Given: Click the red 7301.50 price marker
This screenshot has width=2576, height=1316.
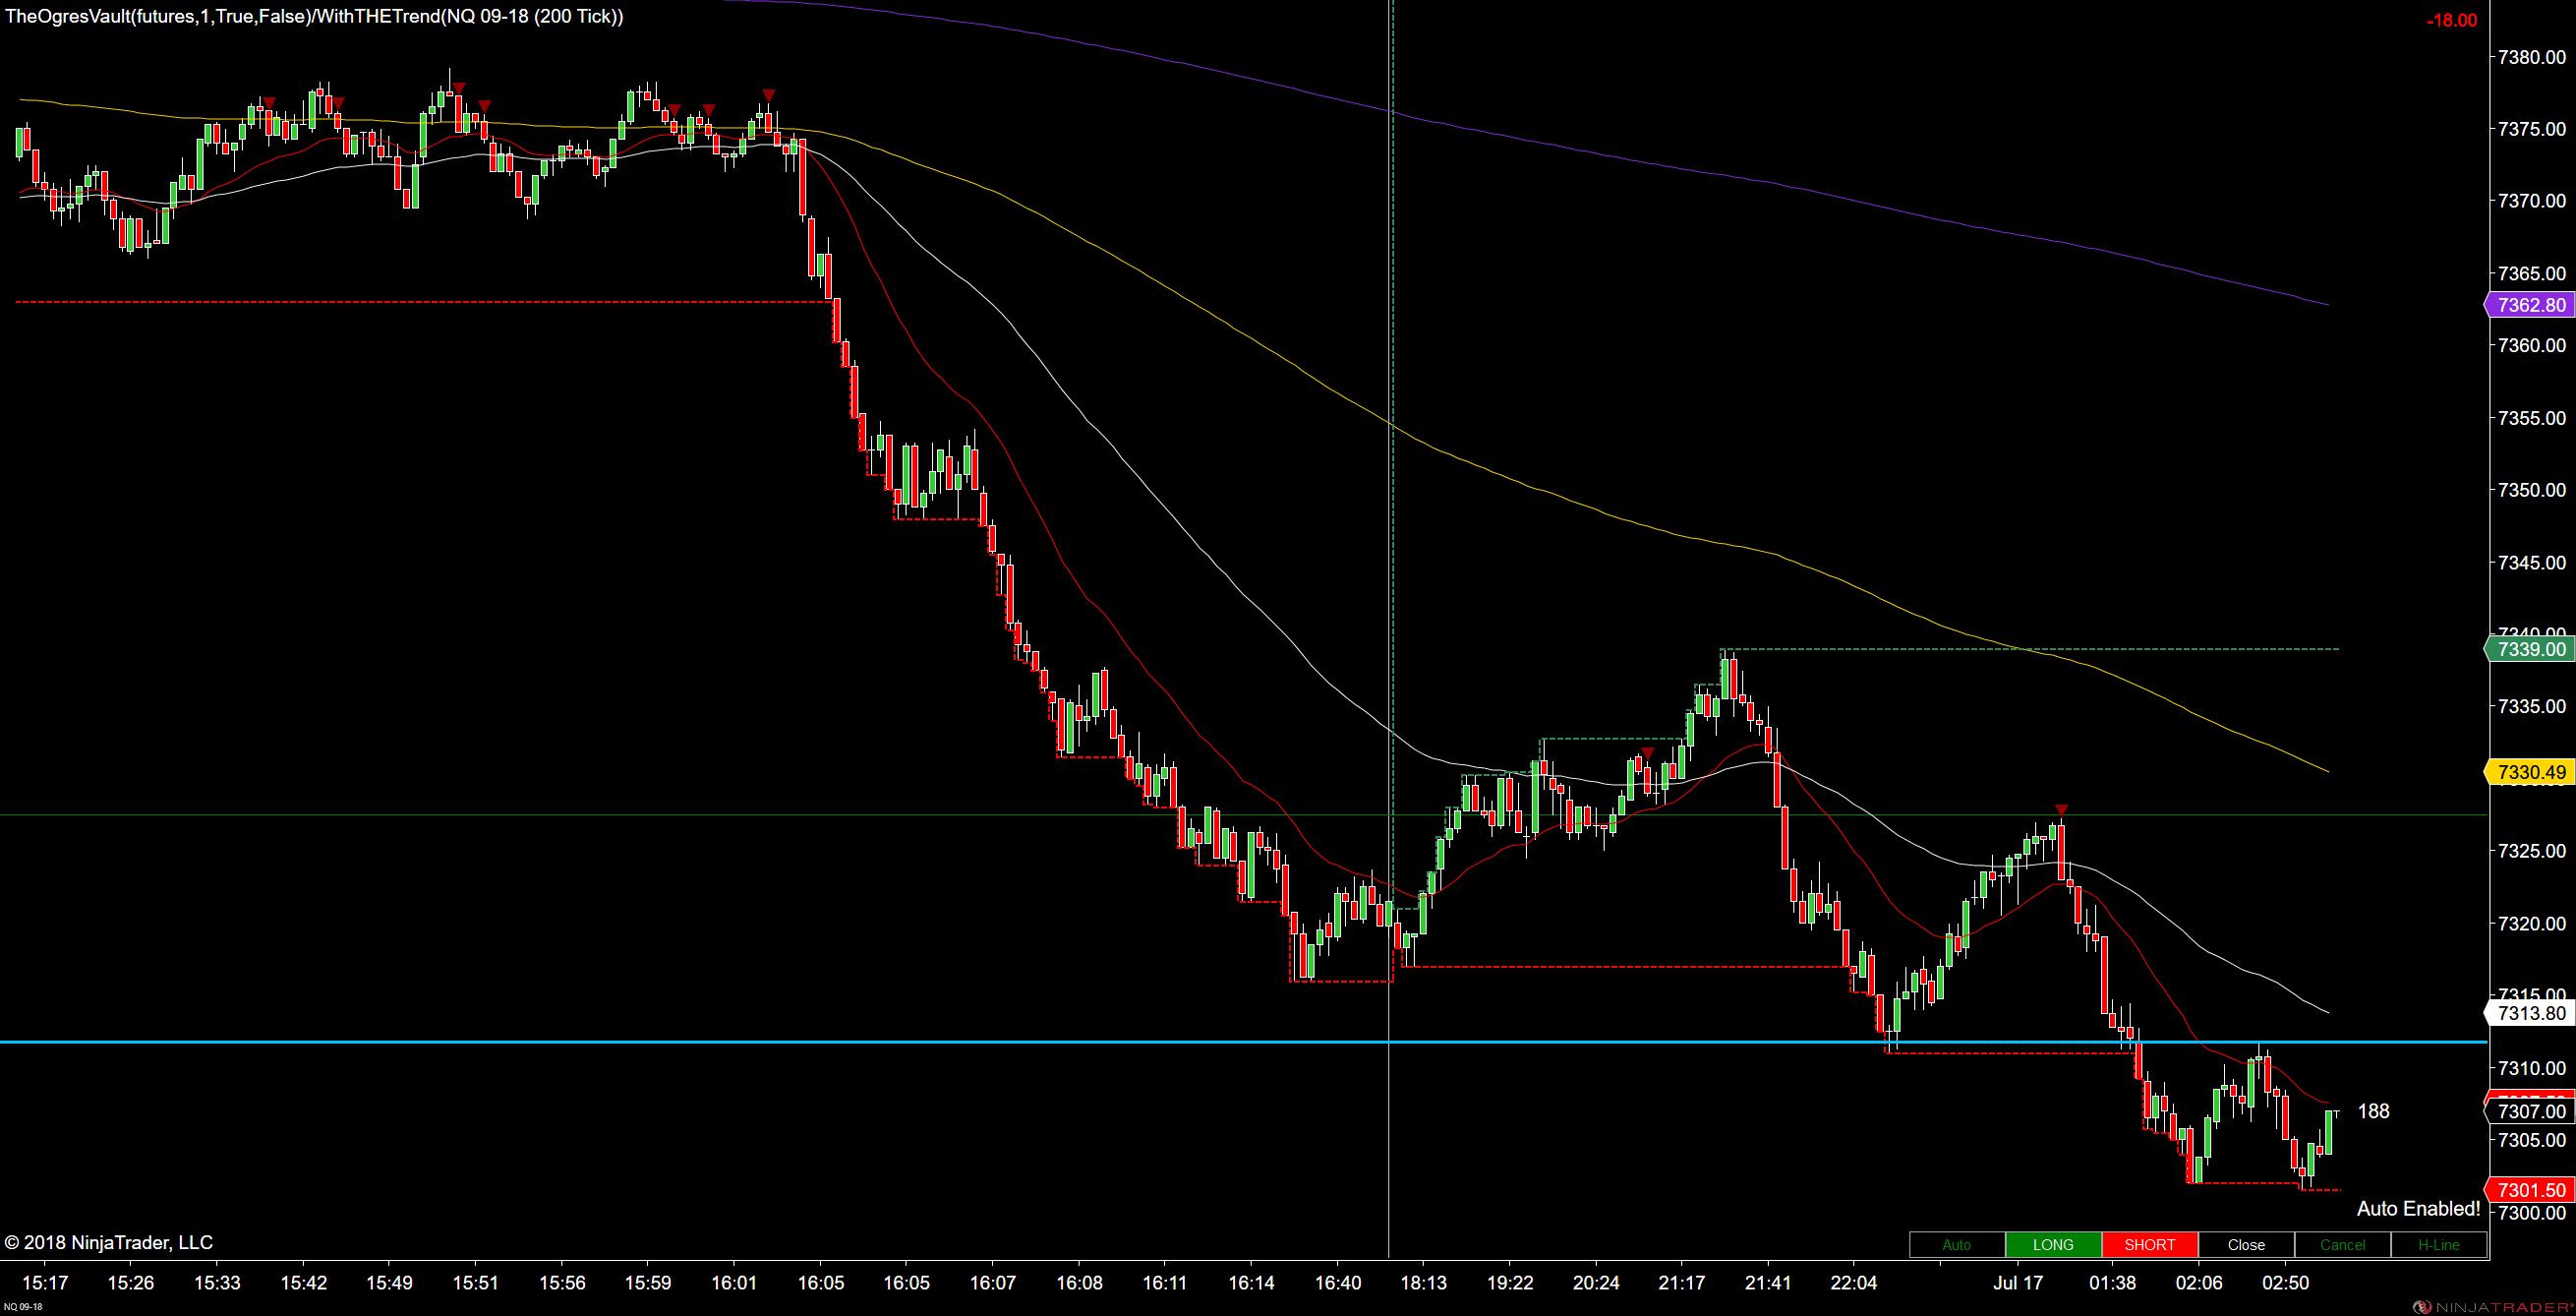Looking at the screenshot, I should (x=2530, y=1190).
